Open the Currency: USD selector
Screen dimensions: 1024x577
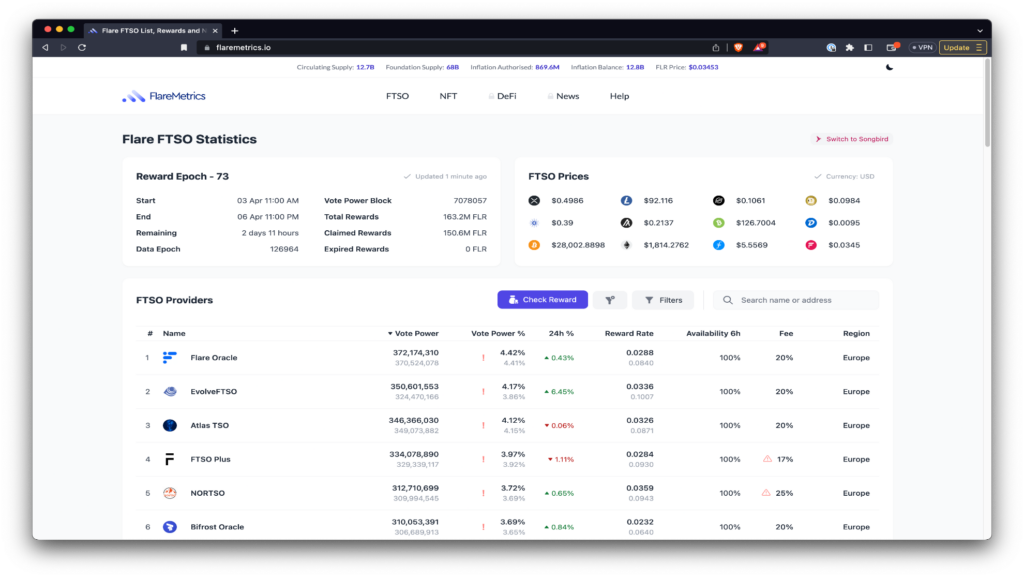pyautogui.click(x=844, y=176)
